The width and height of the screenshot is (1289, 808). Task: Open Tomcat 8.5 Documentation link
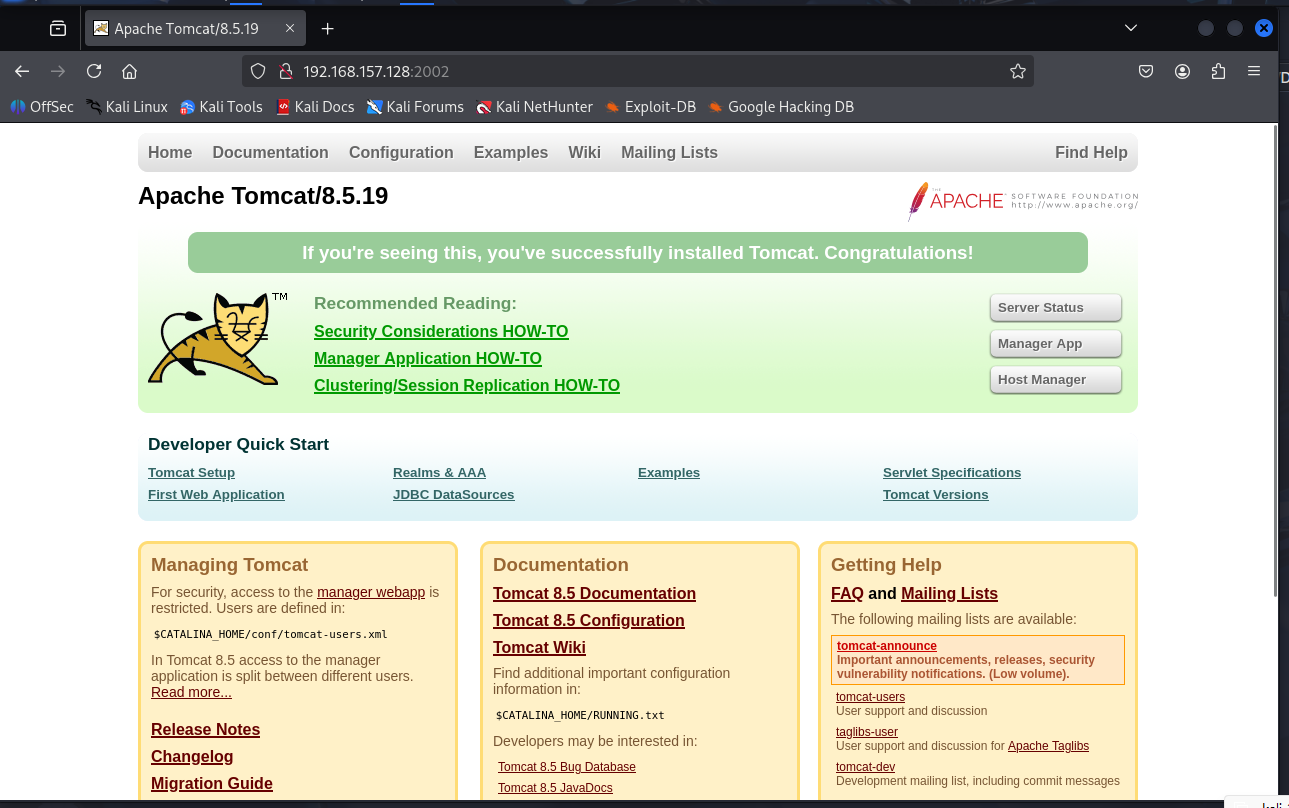pos(594,593)
